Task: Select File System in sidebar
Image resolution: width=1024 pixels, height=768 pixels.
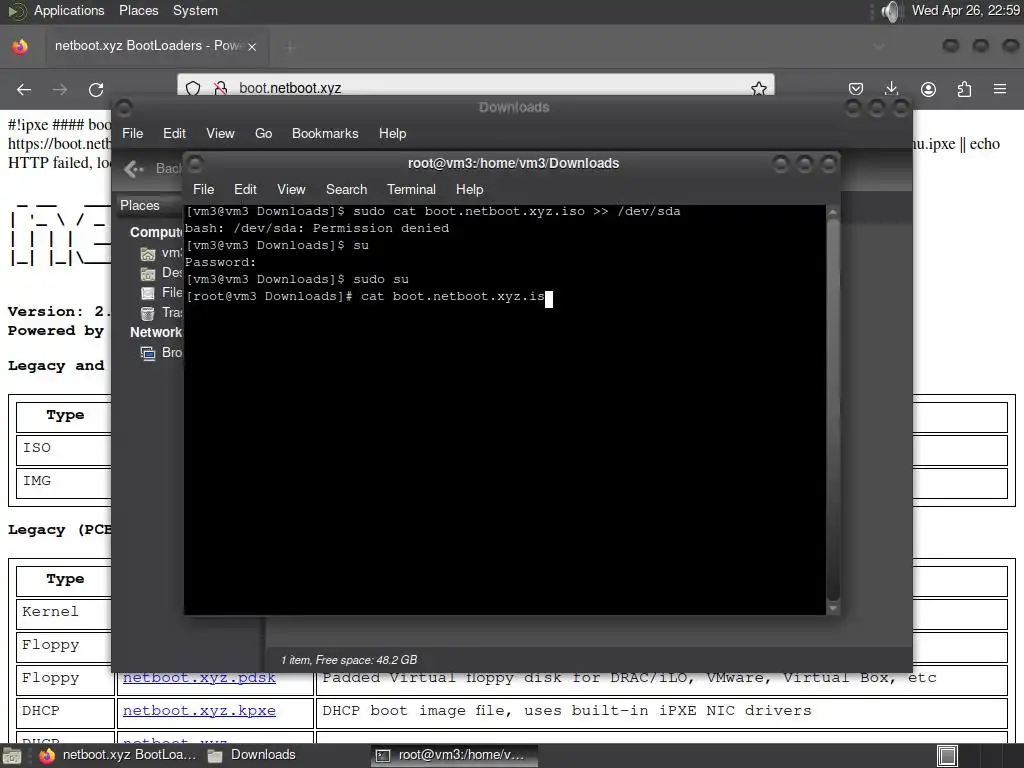Action: [x=161, y=293]
